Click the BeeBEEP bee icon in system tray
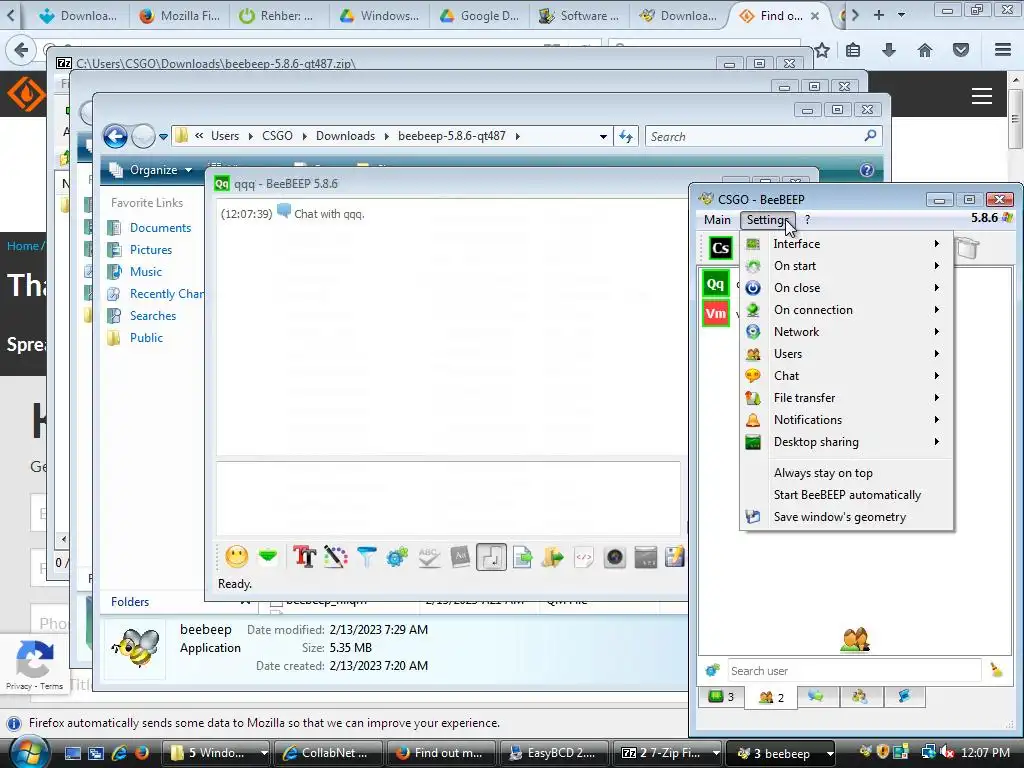The width and height of the screenshot is (1024, 768). [865, 752]
